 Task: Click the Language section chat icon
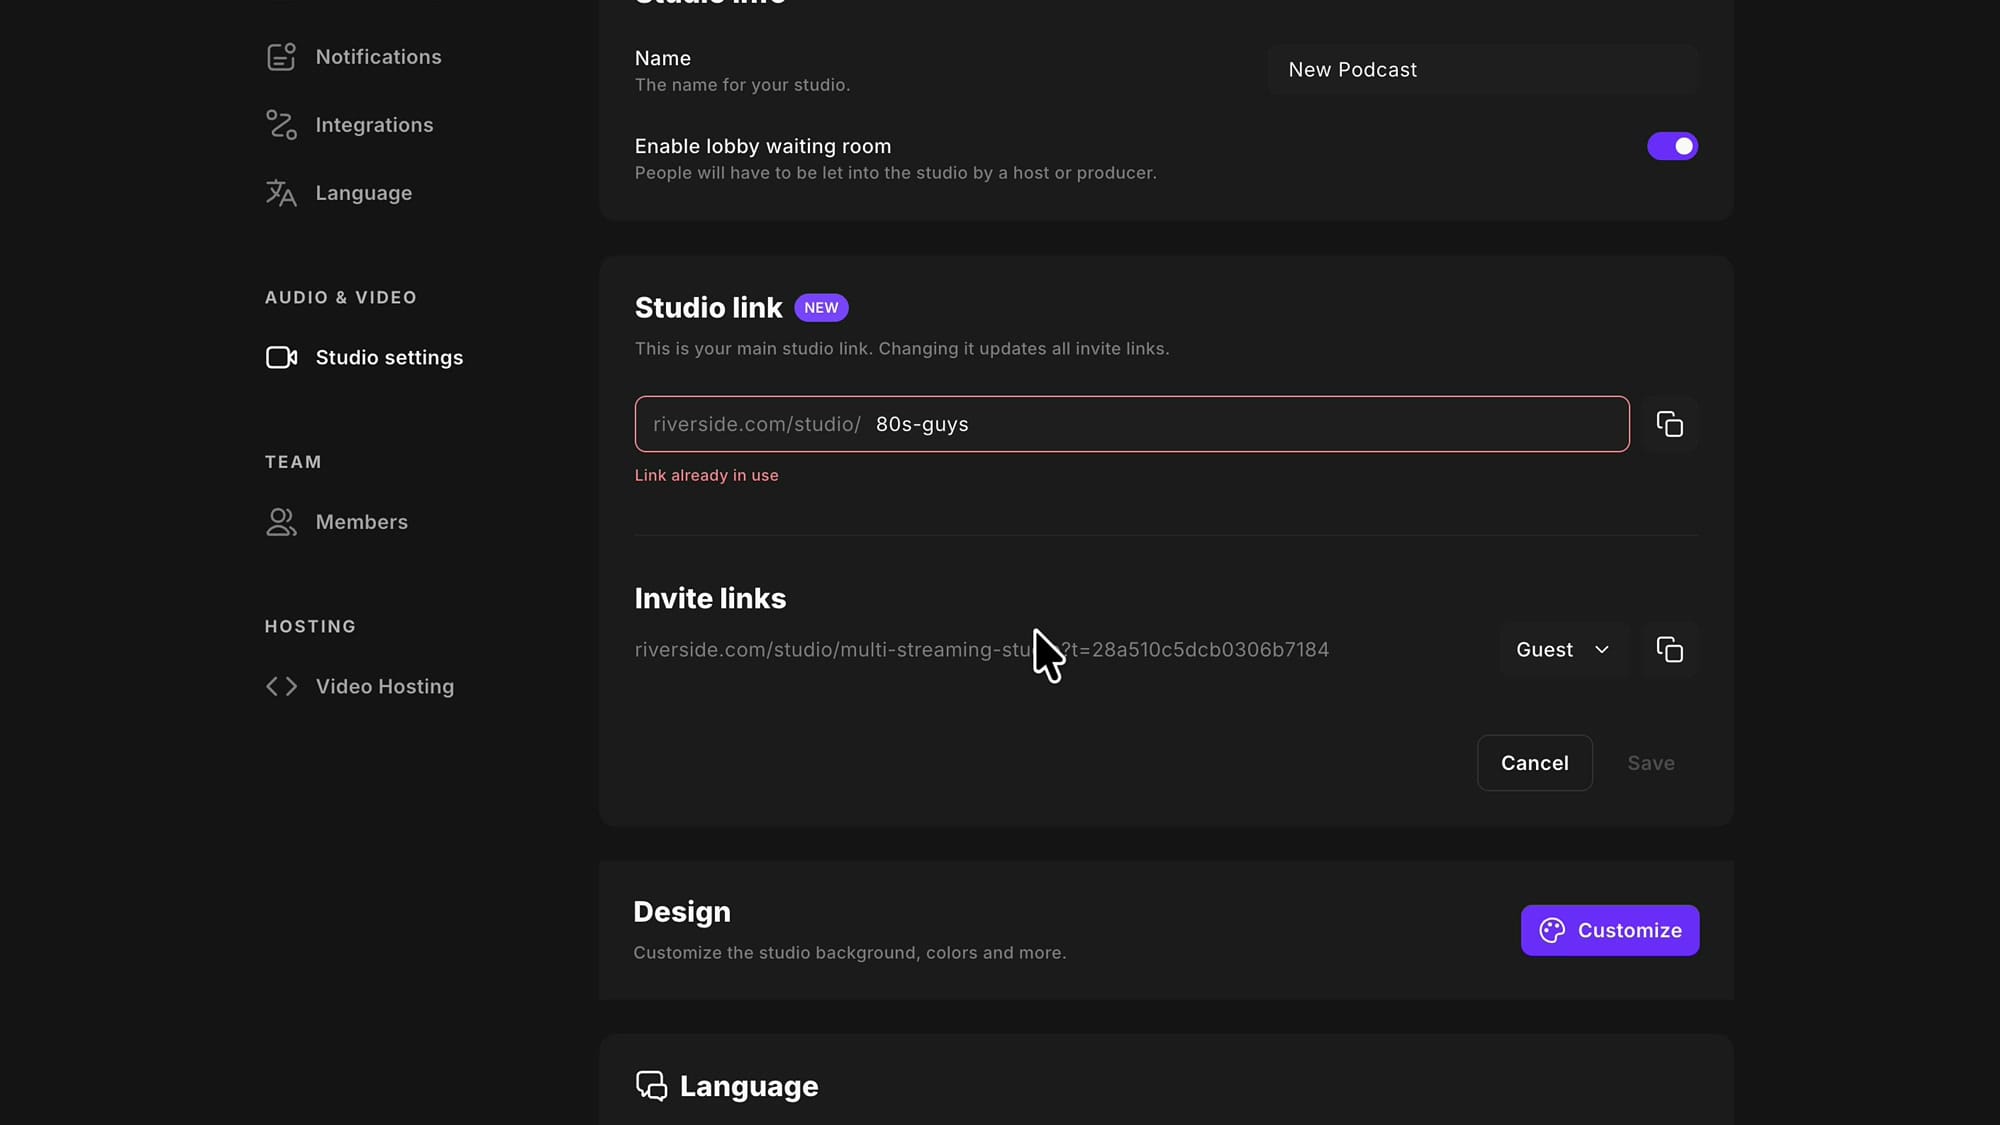(x=651, y=1086)
